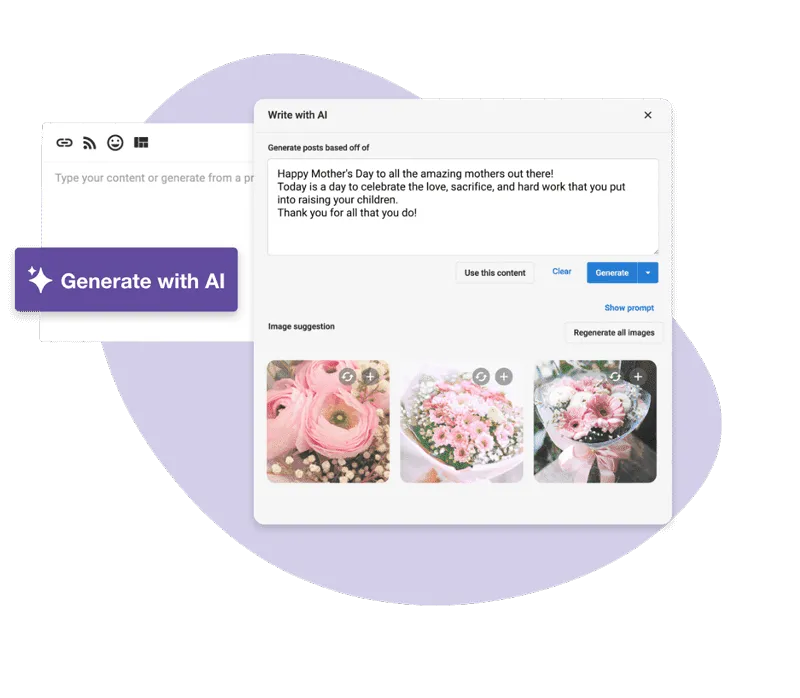Click Regenerate all images button
800x698 pixels.
(614, 333)
